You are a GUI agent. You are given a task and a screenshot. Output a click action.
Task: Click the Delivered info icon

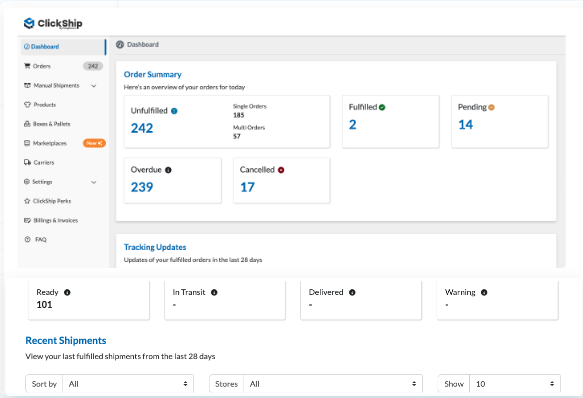point(352,292)
